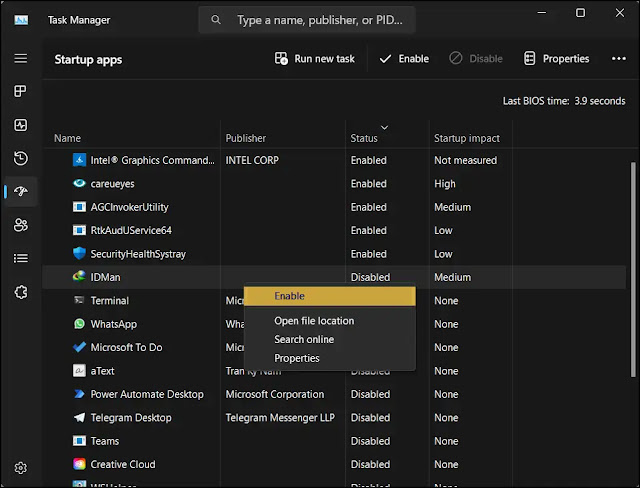The height and width of the screenshot is (488, 640).
Task: Click Not measured startup impact value
Action: point(465,160)
